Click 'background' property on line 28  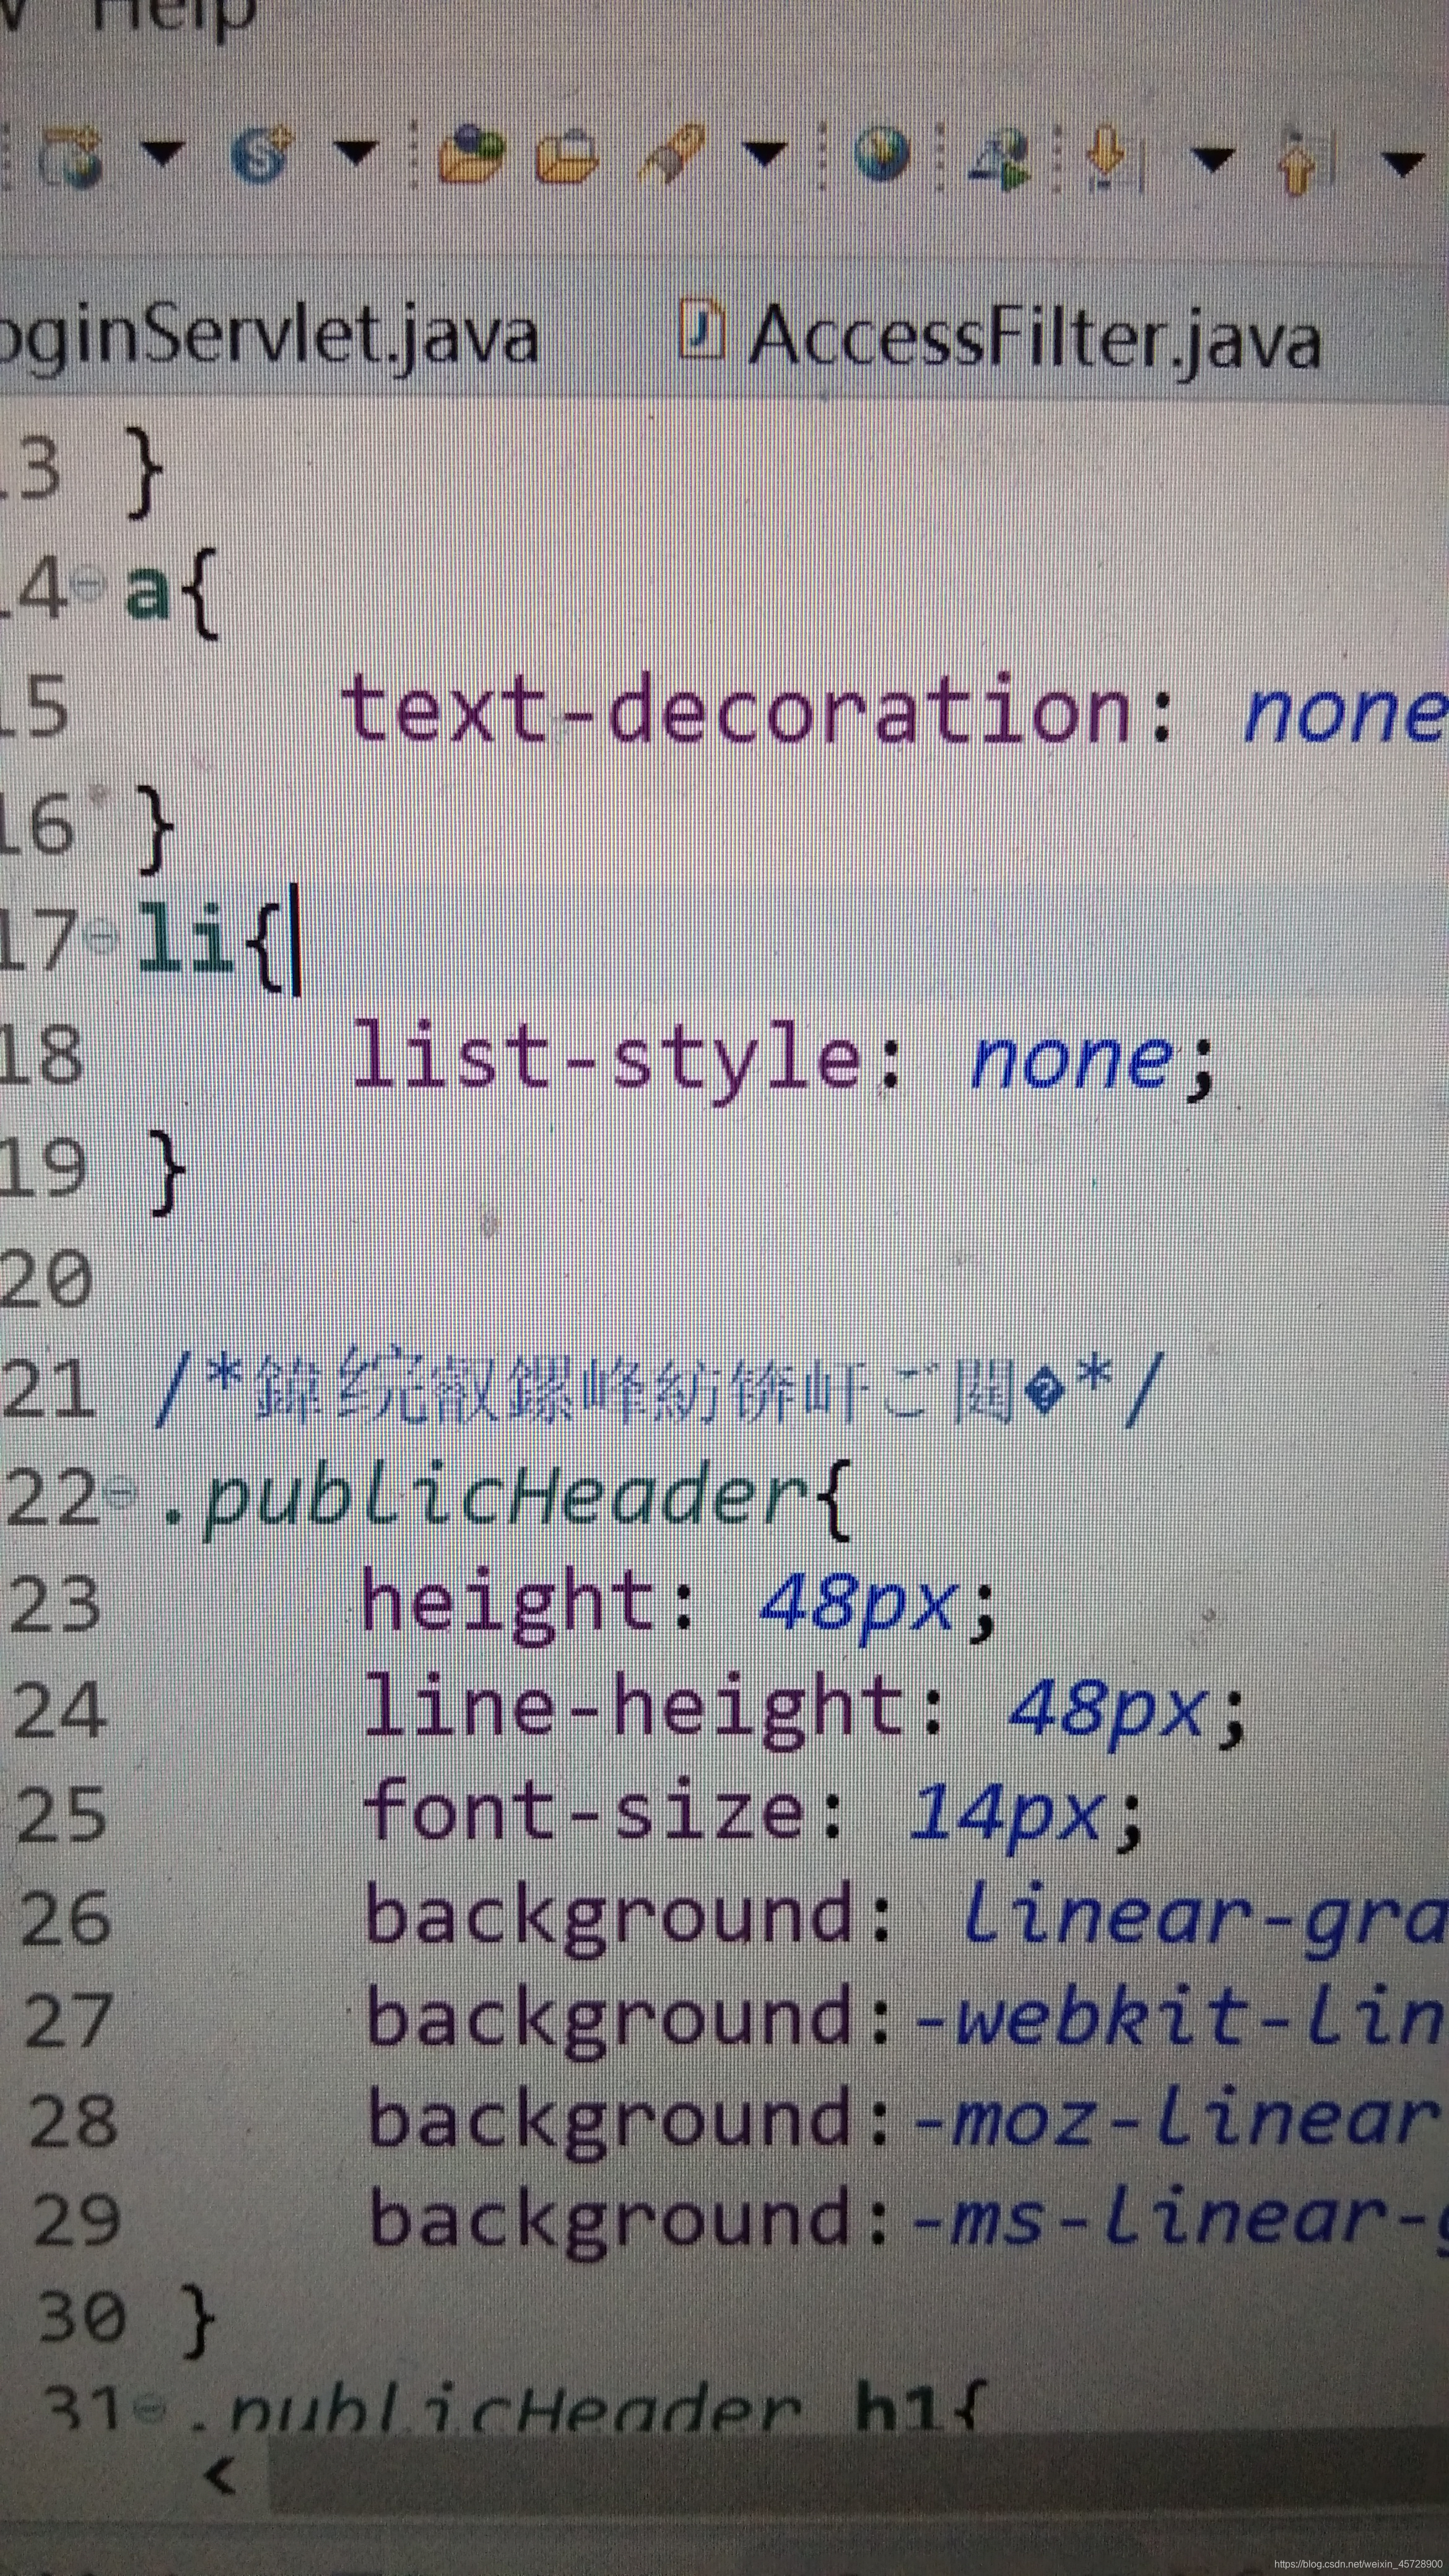[609, 2122]
